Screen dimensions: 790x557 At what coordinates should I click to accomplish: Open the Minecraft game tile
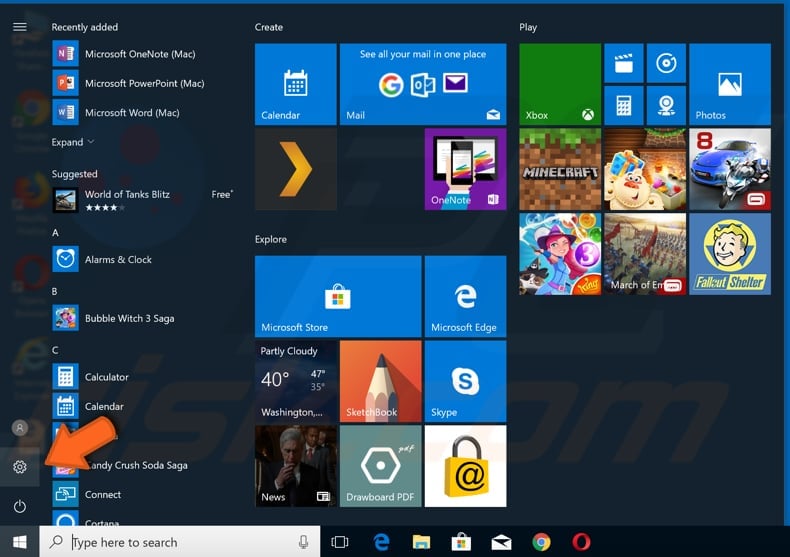tap(559, 168)
